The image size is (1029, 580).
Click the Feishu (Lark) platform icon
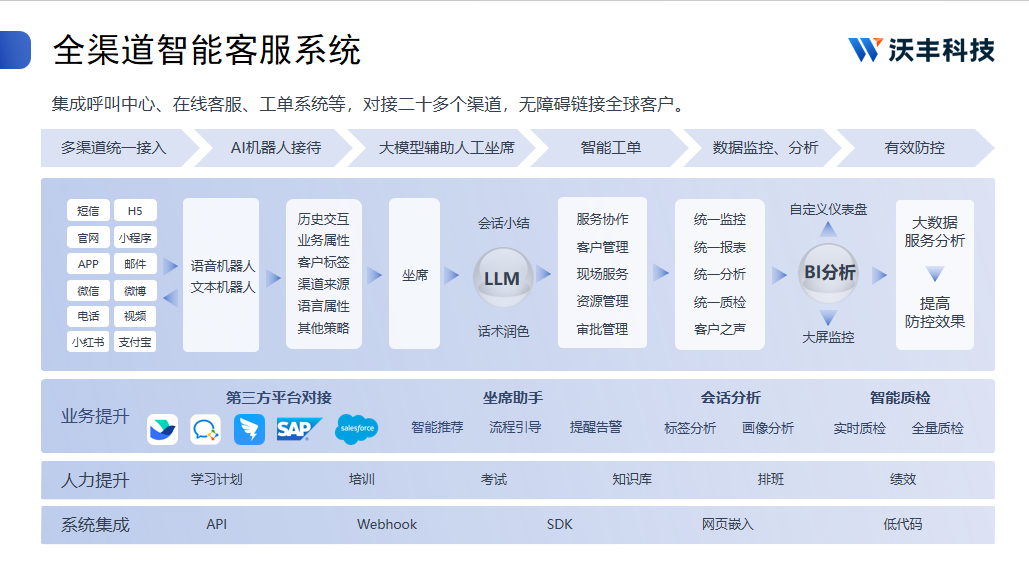pyautogui.click(x=162, y=429)
